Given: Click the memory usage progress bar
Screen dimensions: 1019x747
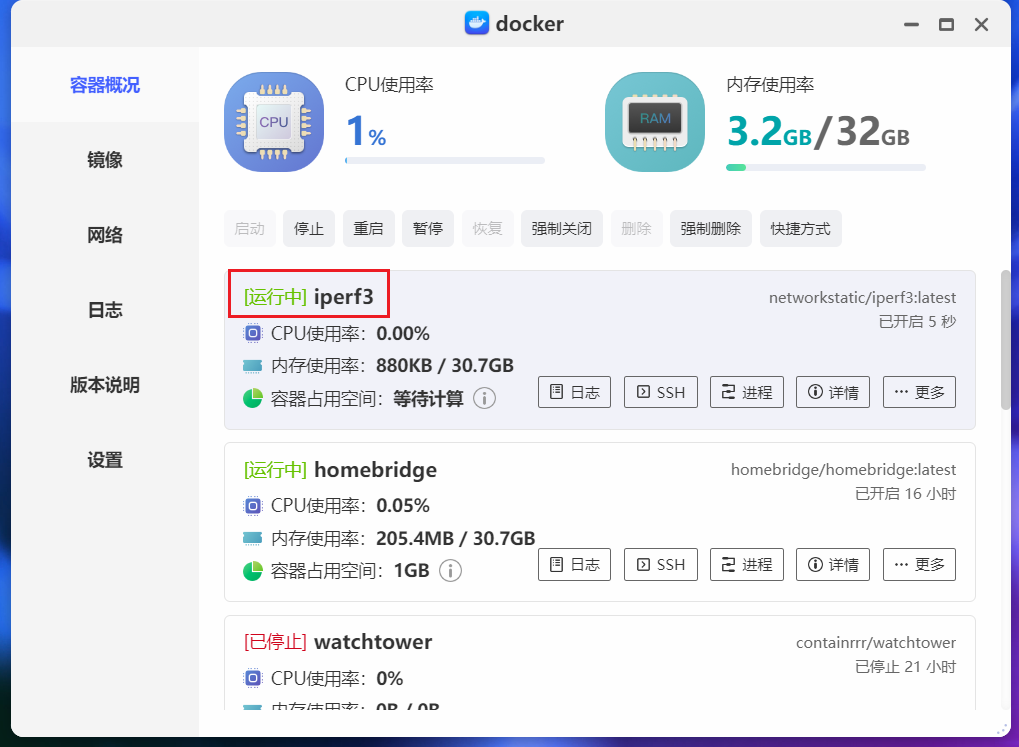Looking at the screenshot, I should tap(825, 168).
